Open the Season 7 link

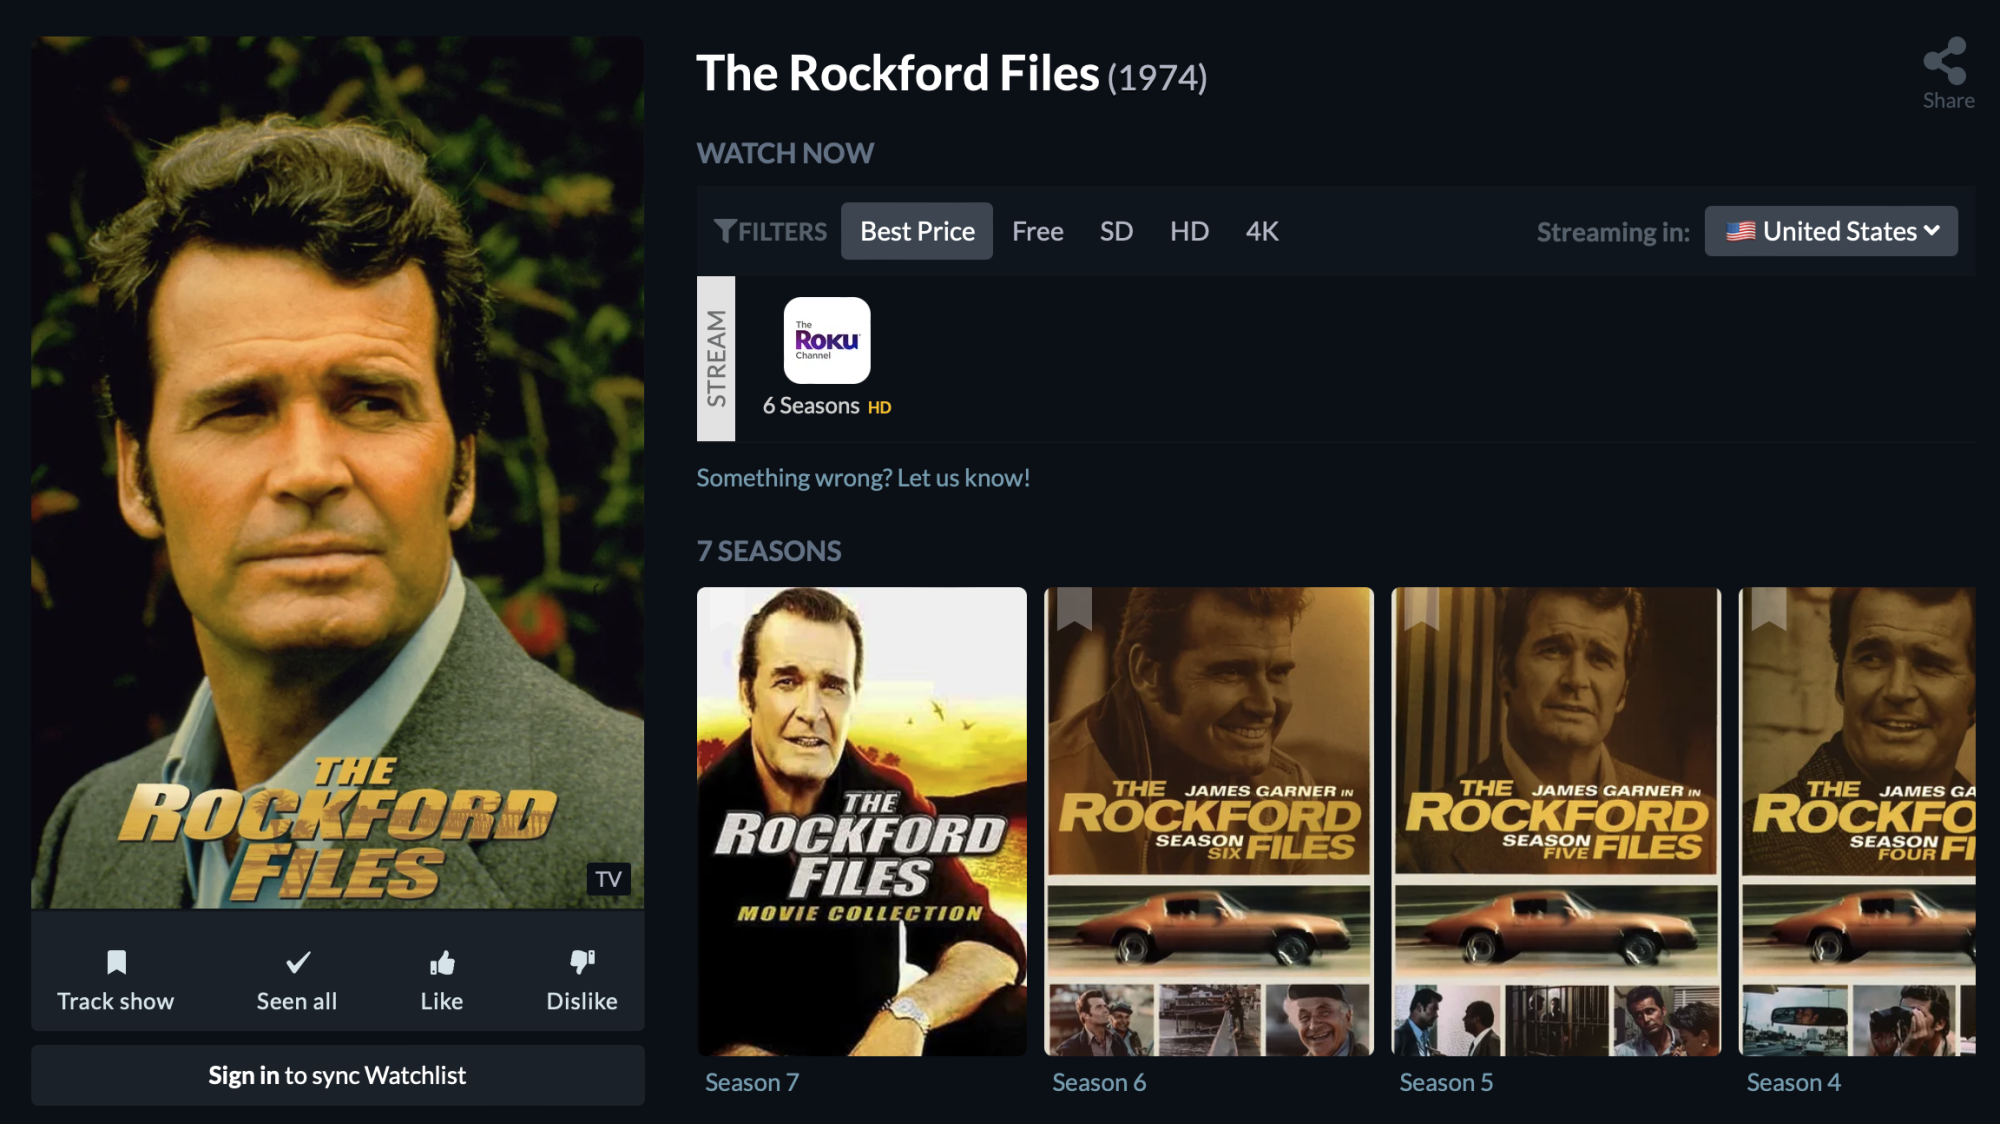coord(752,1082)
